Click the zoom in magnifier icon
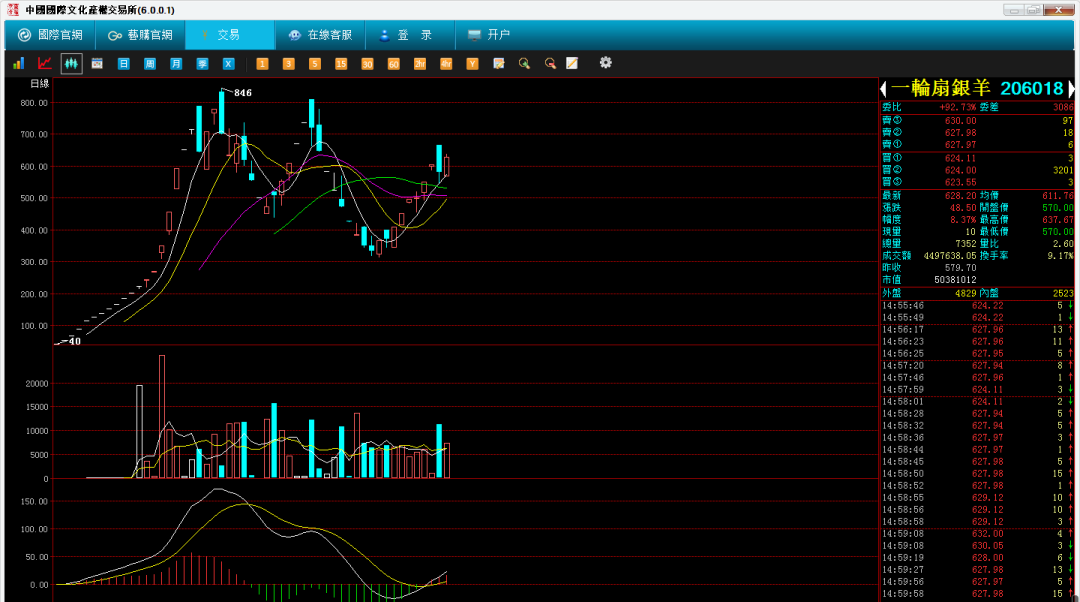 coord(524,63)
